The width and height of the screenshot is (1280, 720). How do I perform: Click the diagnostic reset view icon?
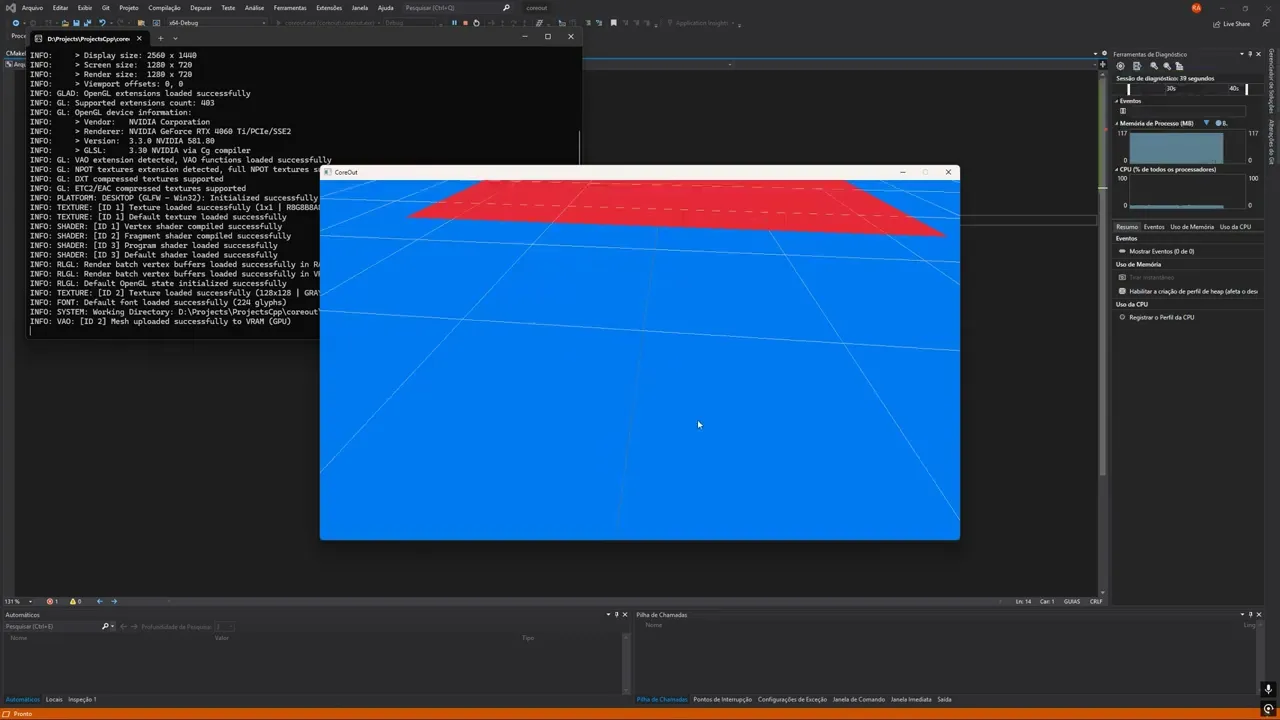(x=1180, y=66)
